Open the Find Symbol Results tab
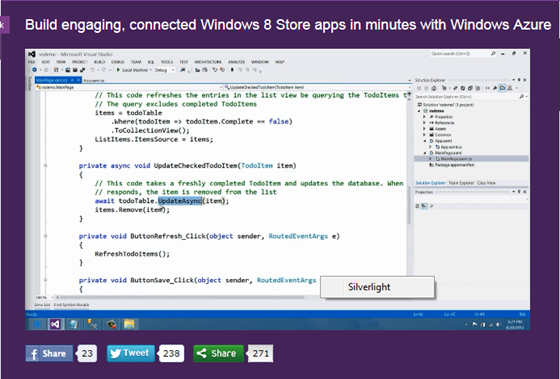This screenshot has width=560, height=379. 71,305
